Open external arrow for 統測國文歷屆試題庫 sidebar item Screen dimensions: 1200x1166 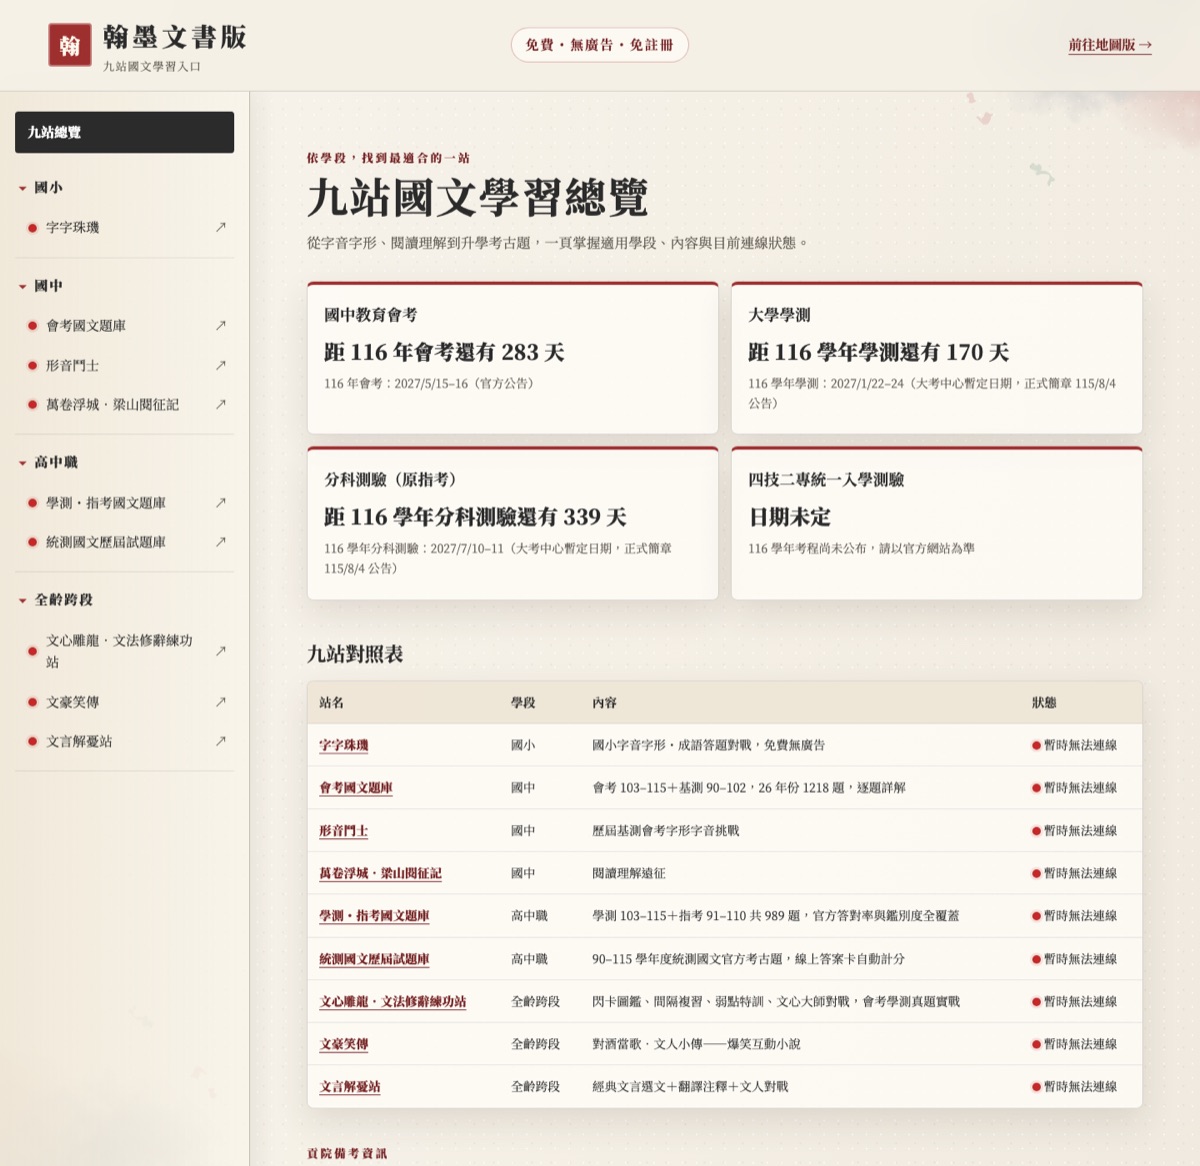pos(221,542)
